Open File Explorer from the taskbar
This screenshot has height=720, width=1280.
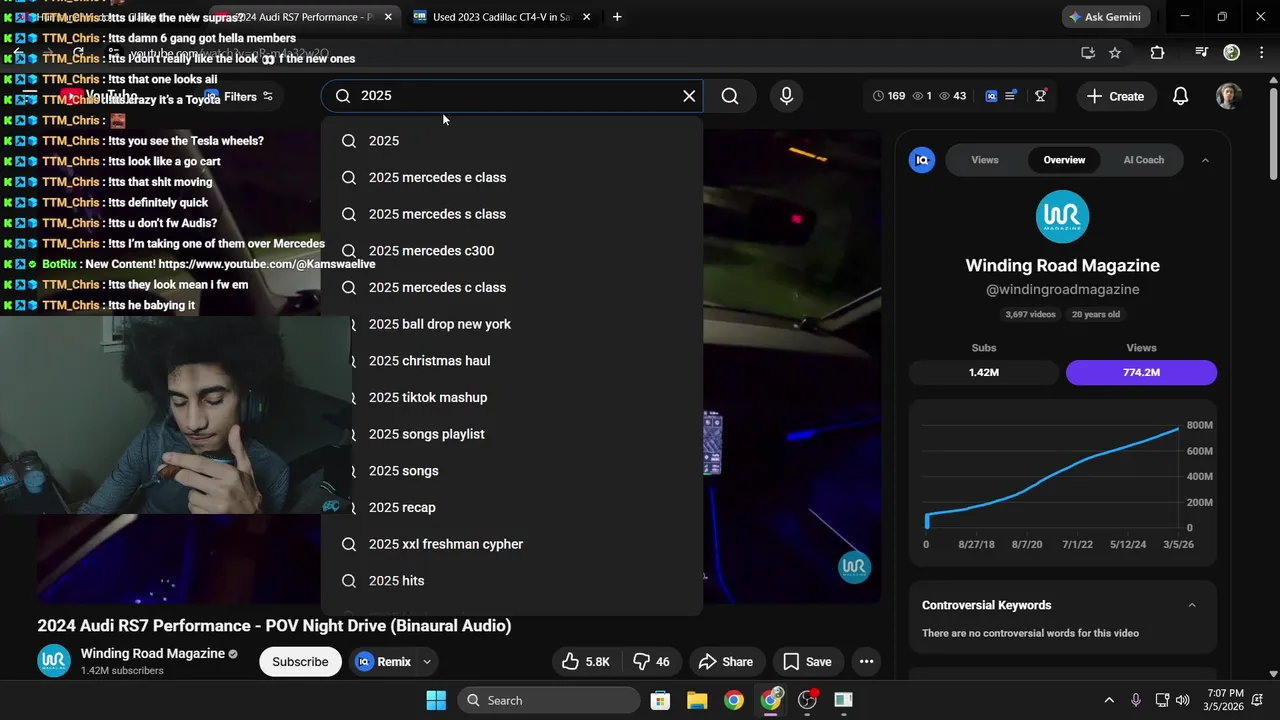tap(697, 700)
